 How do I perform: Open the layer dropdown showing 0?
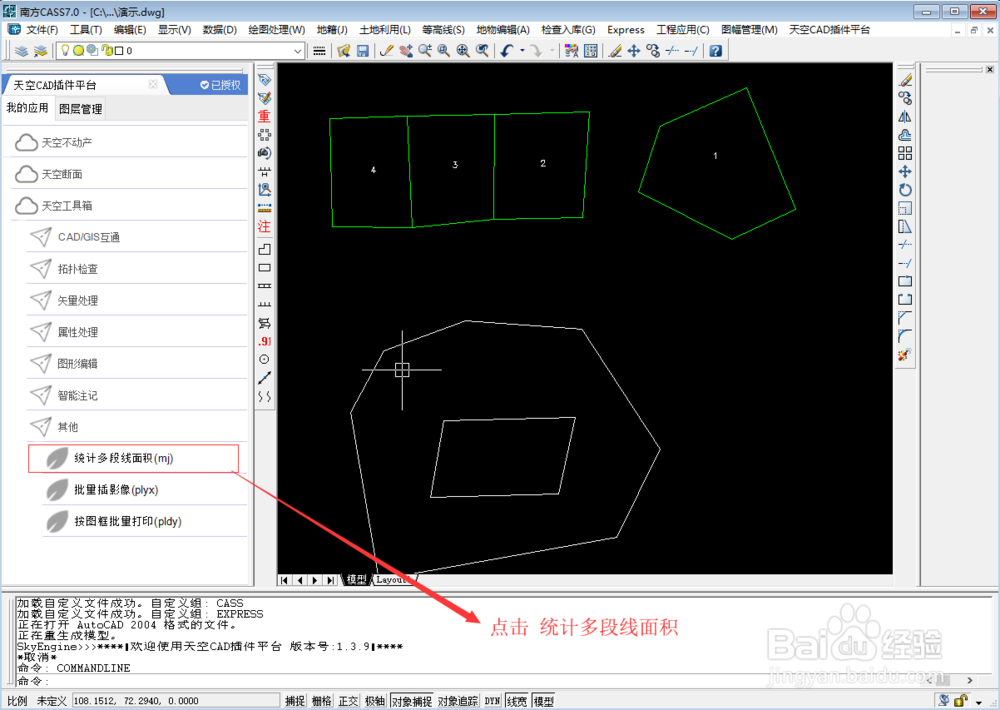point(180,50)
